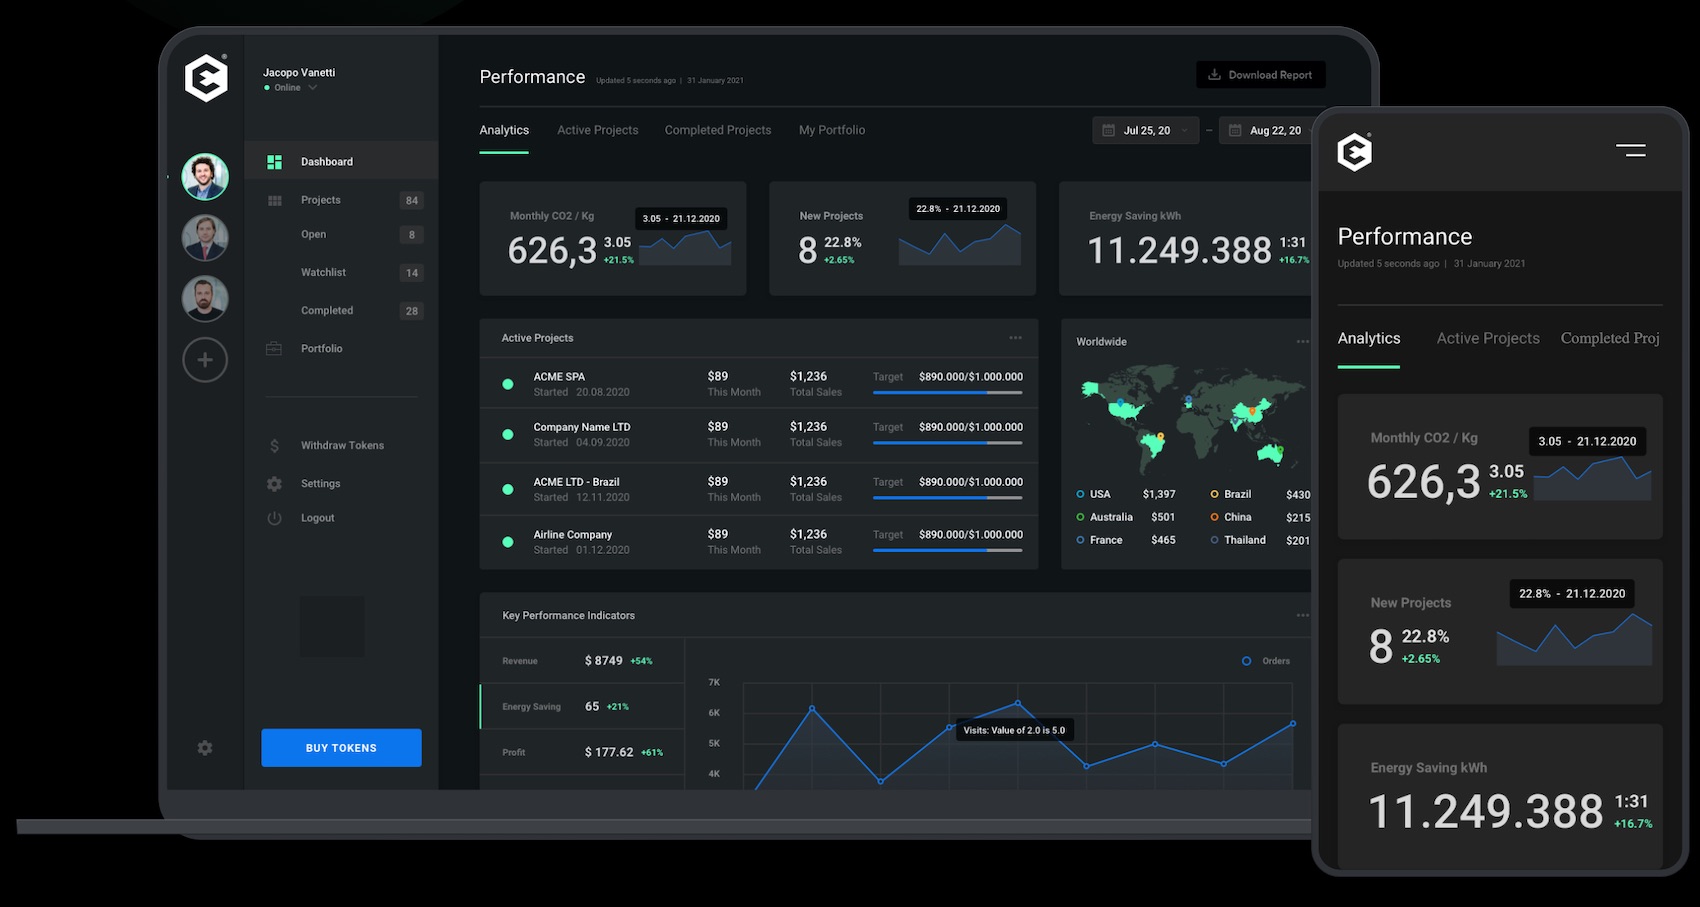Select the top user avatar thumbnail
1700x907 pixels.
click(205, 178)
